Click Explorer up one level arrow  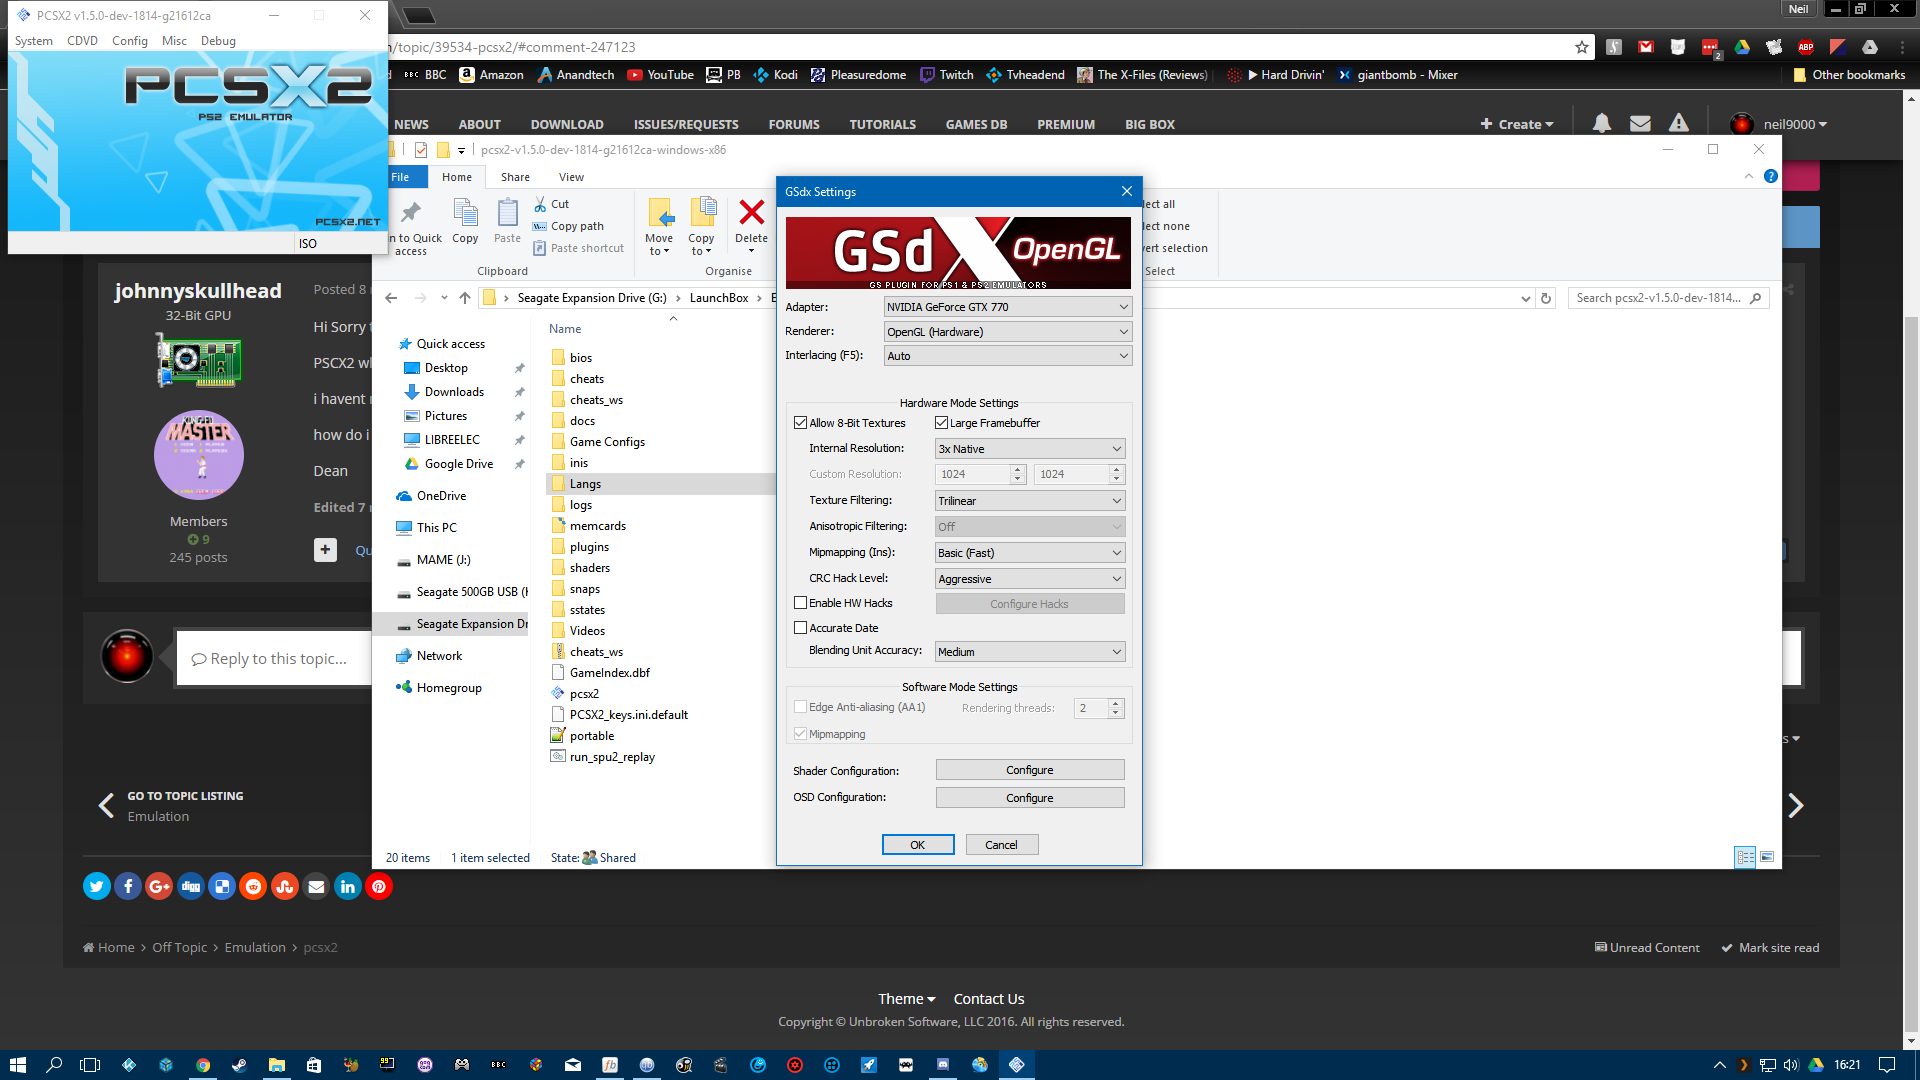click(x=465, y=298)
